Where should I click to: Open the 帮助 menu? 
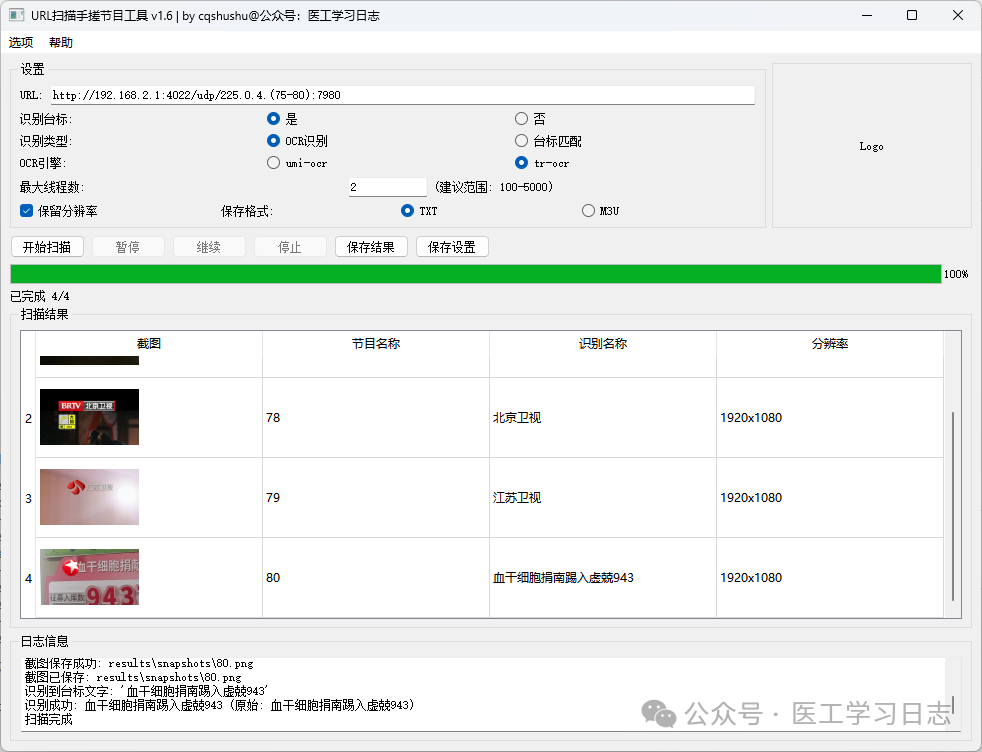61,43
